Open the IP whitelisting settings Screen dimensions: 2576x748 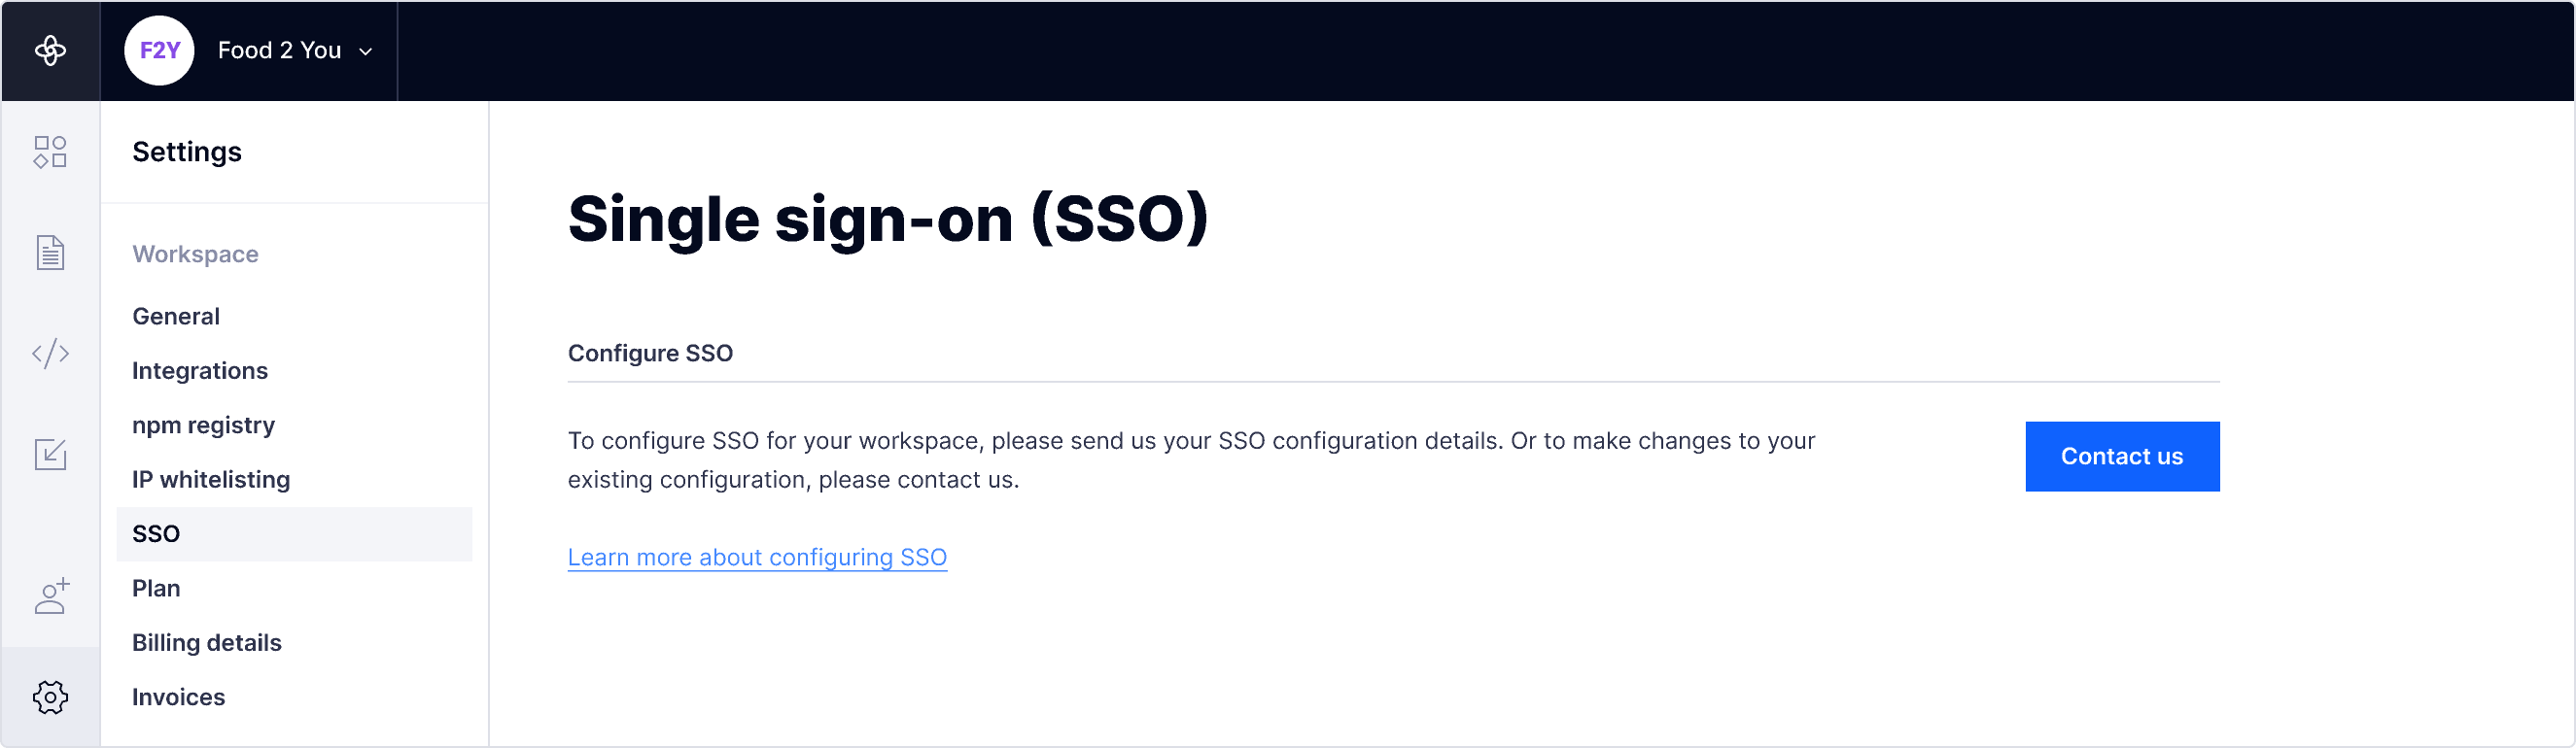[211, 479]
